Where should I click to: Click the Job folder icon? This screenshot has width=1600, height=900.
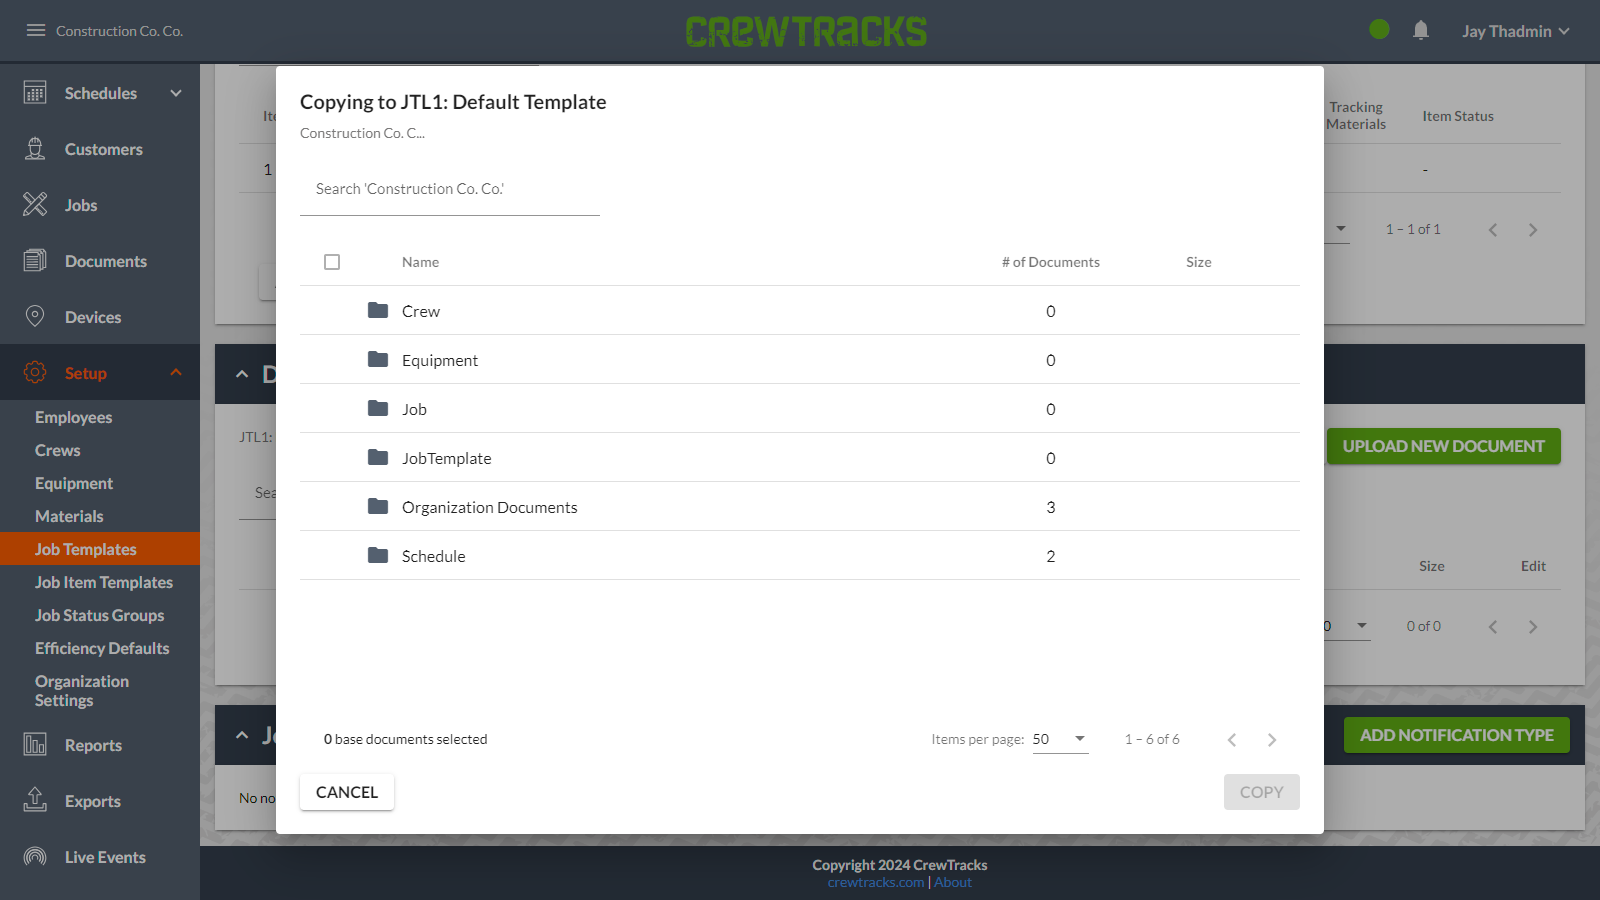pyautogui.click(x=378, y=408)
